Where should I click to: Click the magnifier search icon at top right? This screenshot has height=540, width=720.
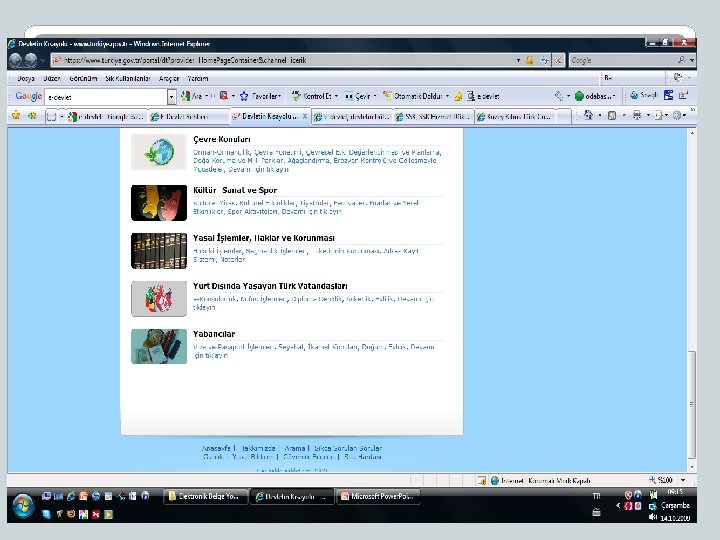681,60
